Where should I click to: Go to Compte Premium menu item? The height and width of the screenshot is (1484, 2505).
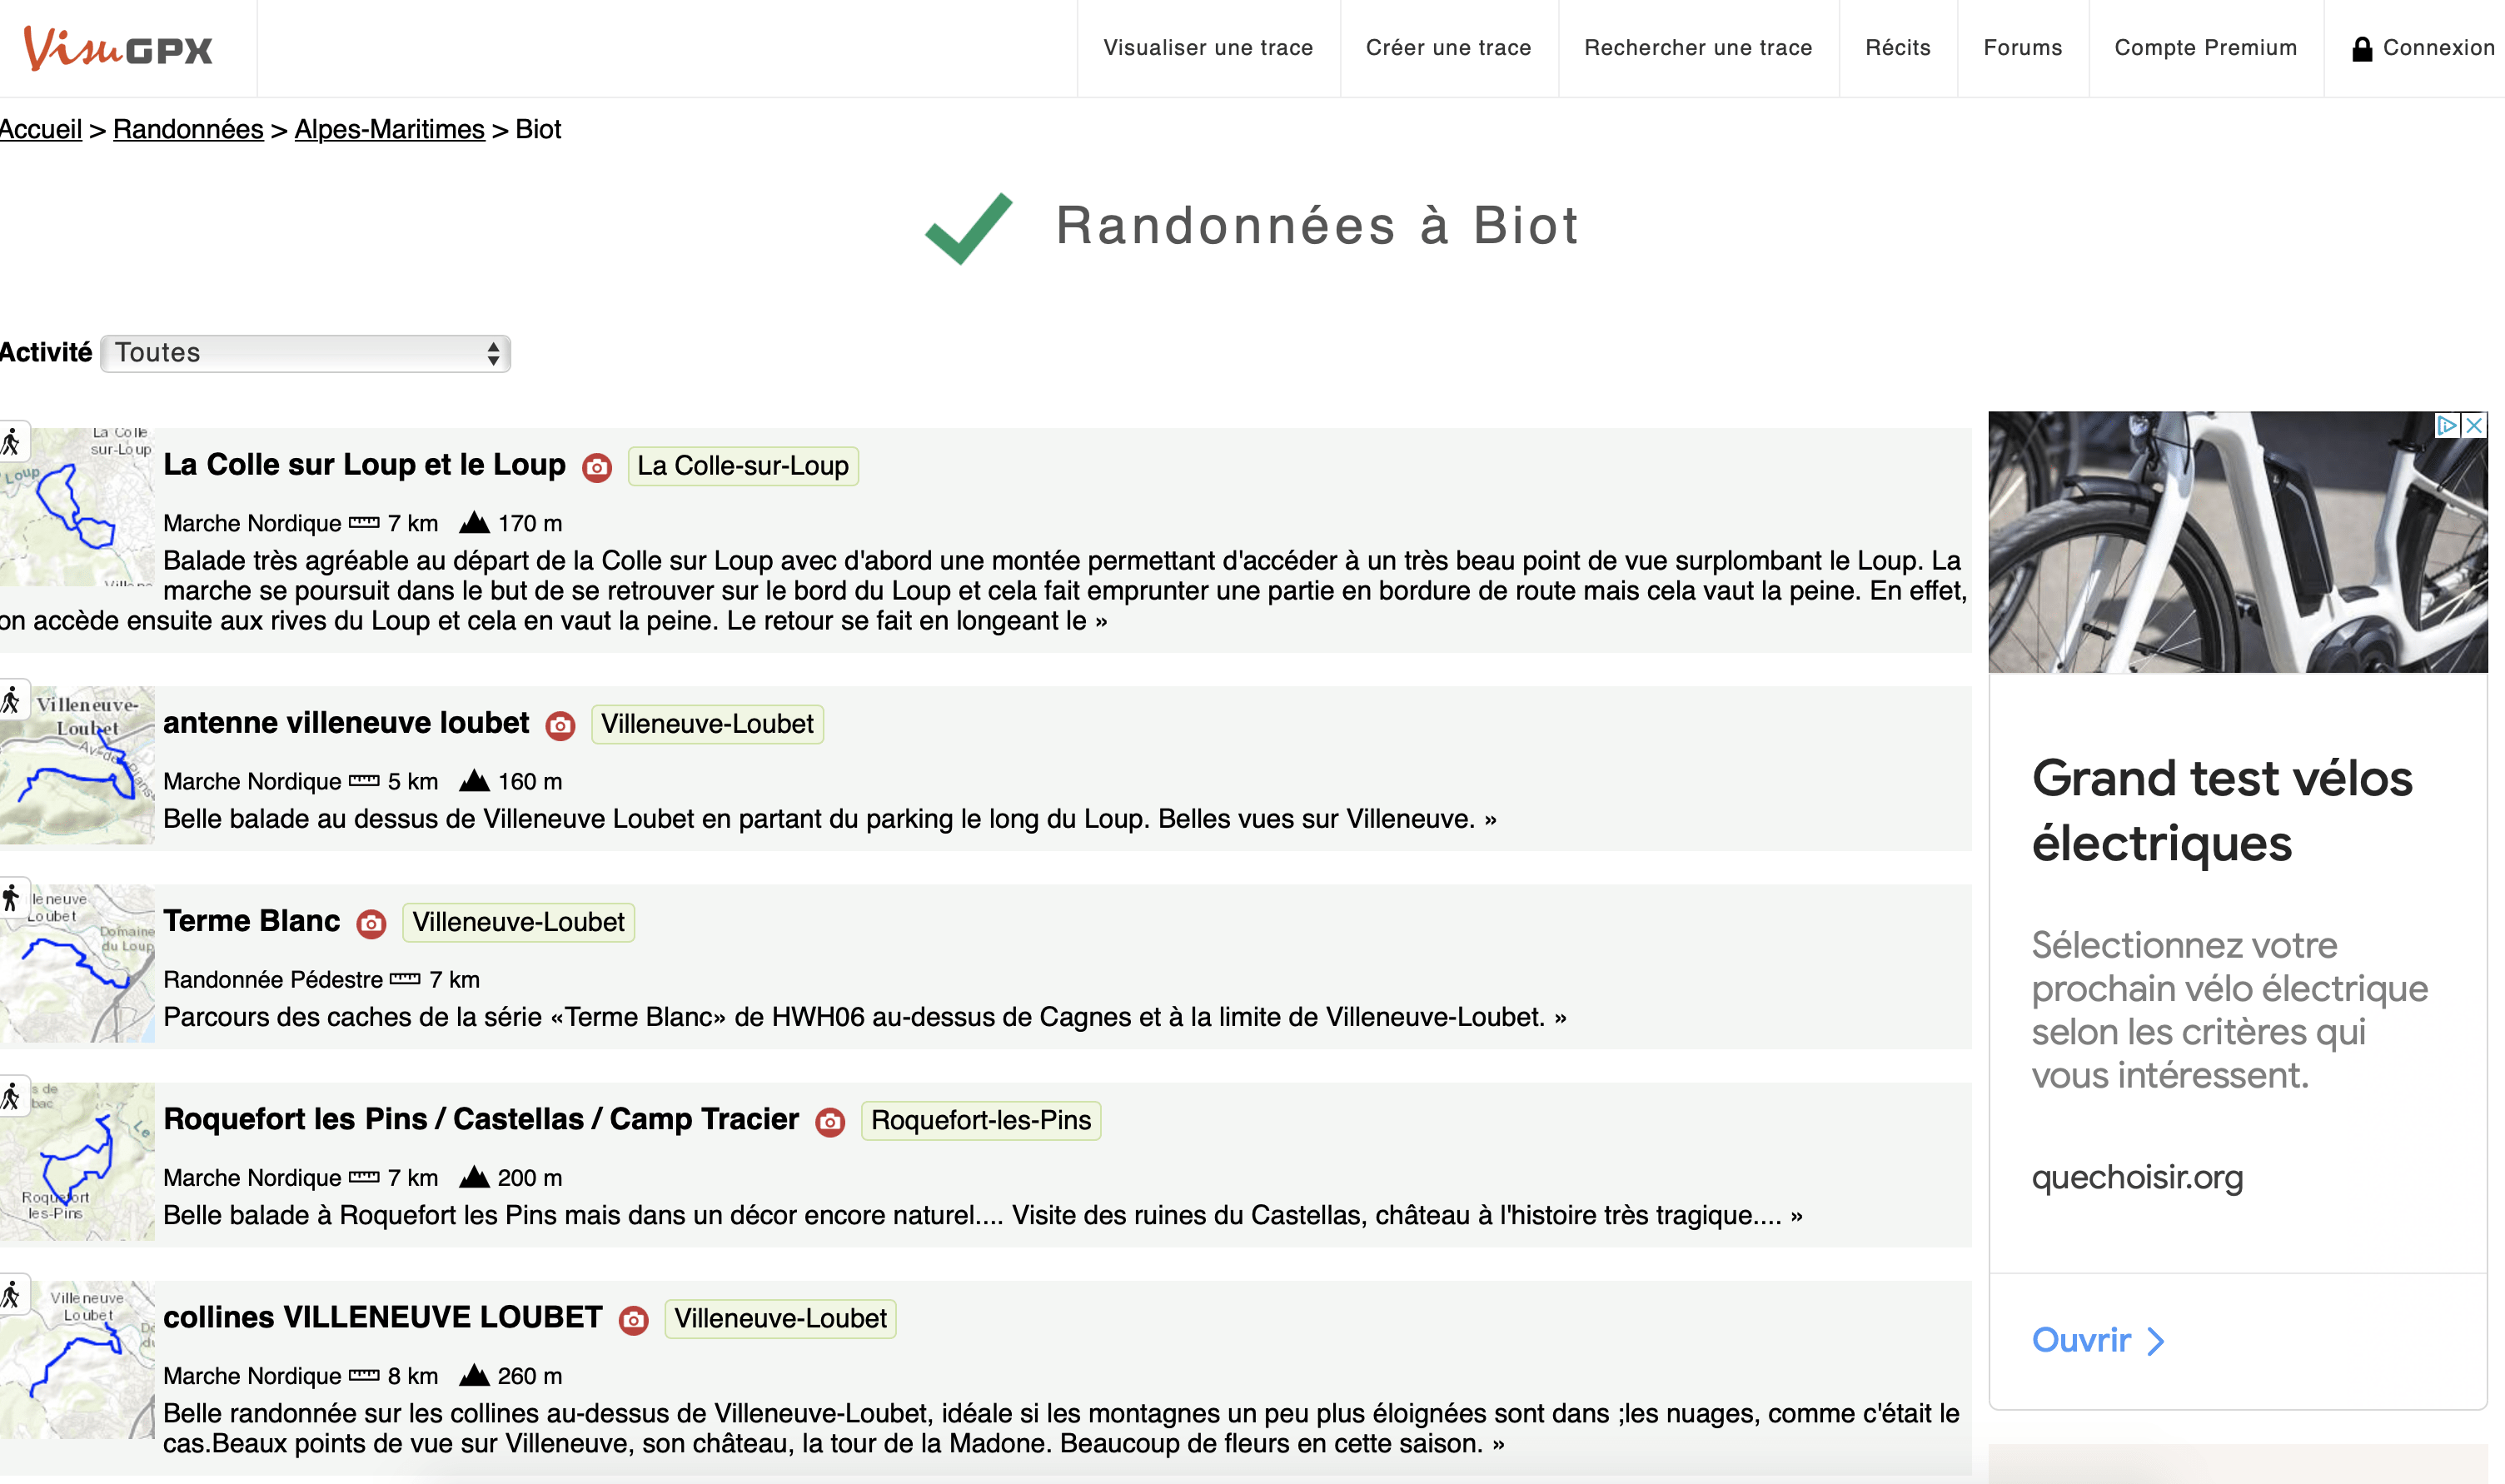coord(2205,48)
